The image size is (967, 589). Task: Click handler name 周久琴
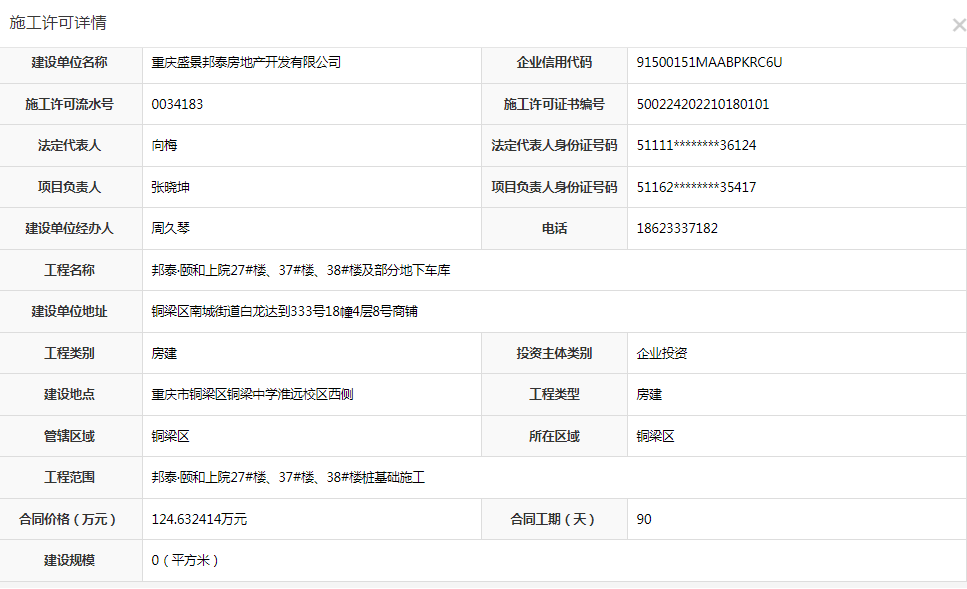(x=170, y=228)
